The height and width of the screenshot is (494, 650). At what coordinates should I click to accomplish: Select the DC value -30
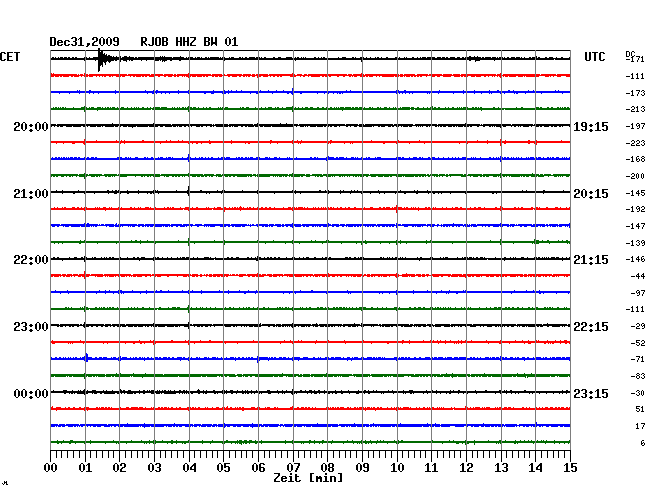point(638,393)
